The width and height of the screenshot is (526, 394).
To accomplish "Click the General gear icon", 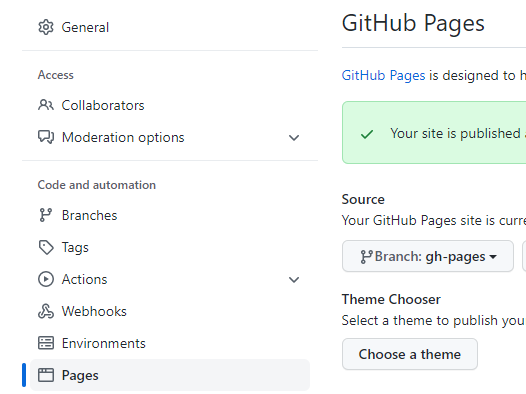I will (x=46, y=27).
